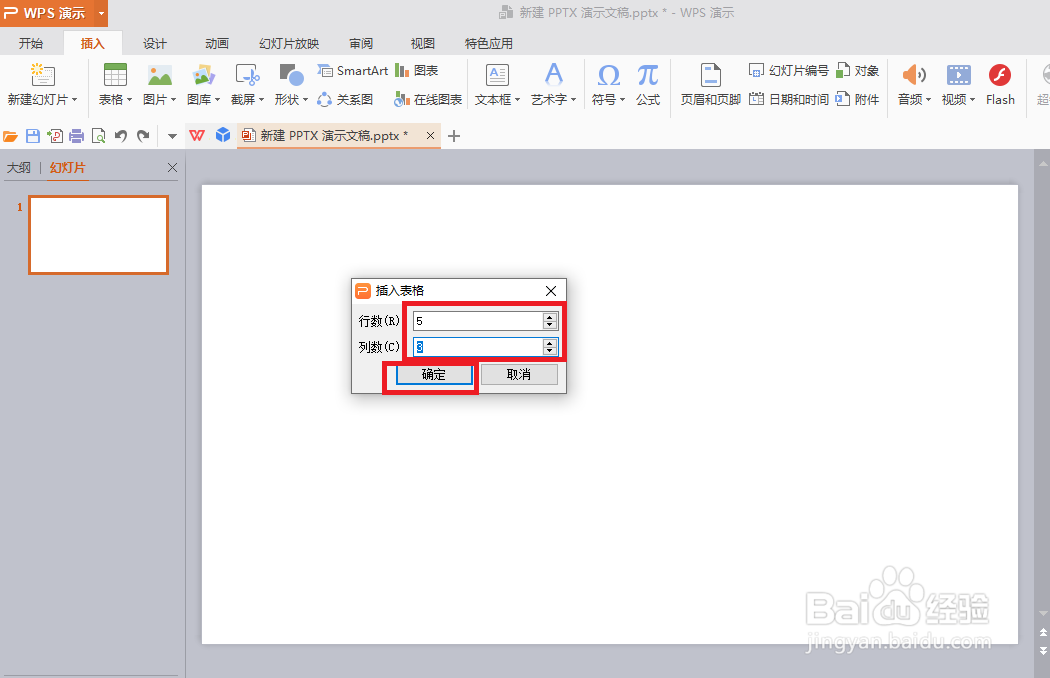Viewport: 1050px width, 678px height.
Task: Open Header and Footer (页眉和页脚)
Action: (x=710, y=83)
